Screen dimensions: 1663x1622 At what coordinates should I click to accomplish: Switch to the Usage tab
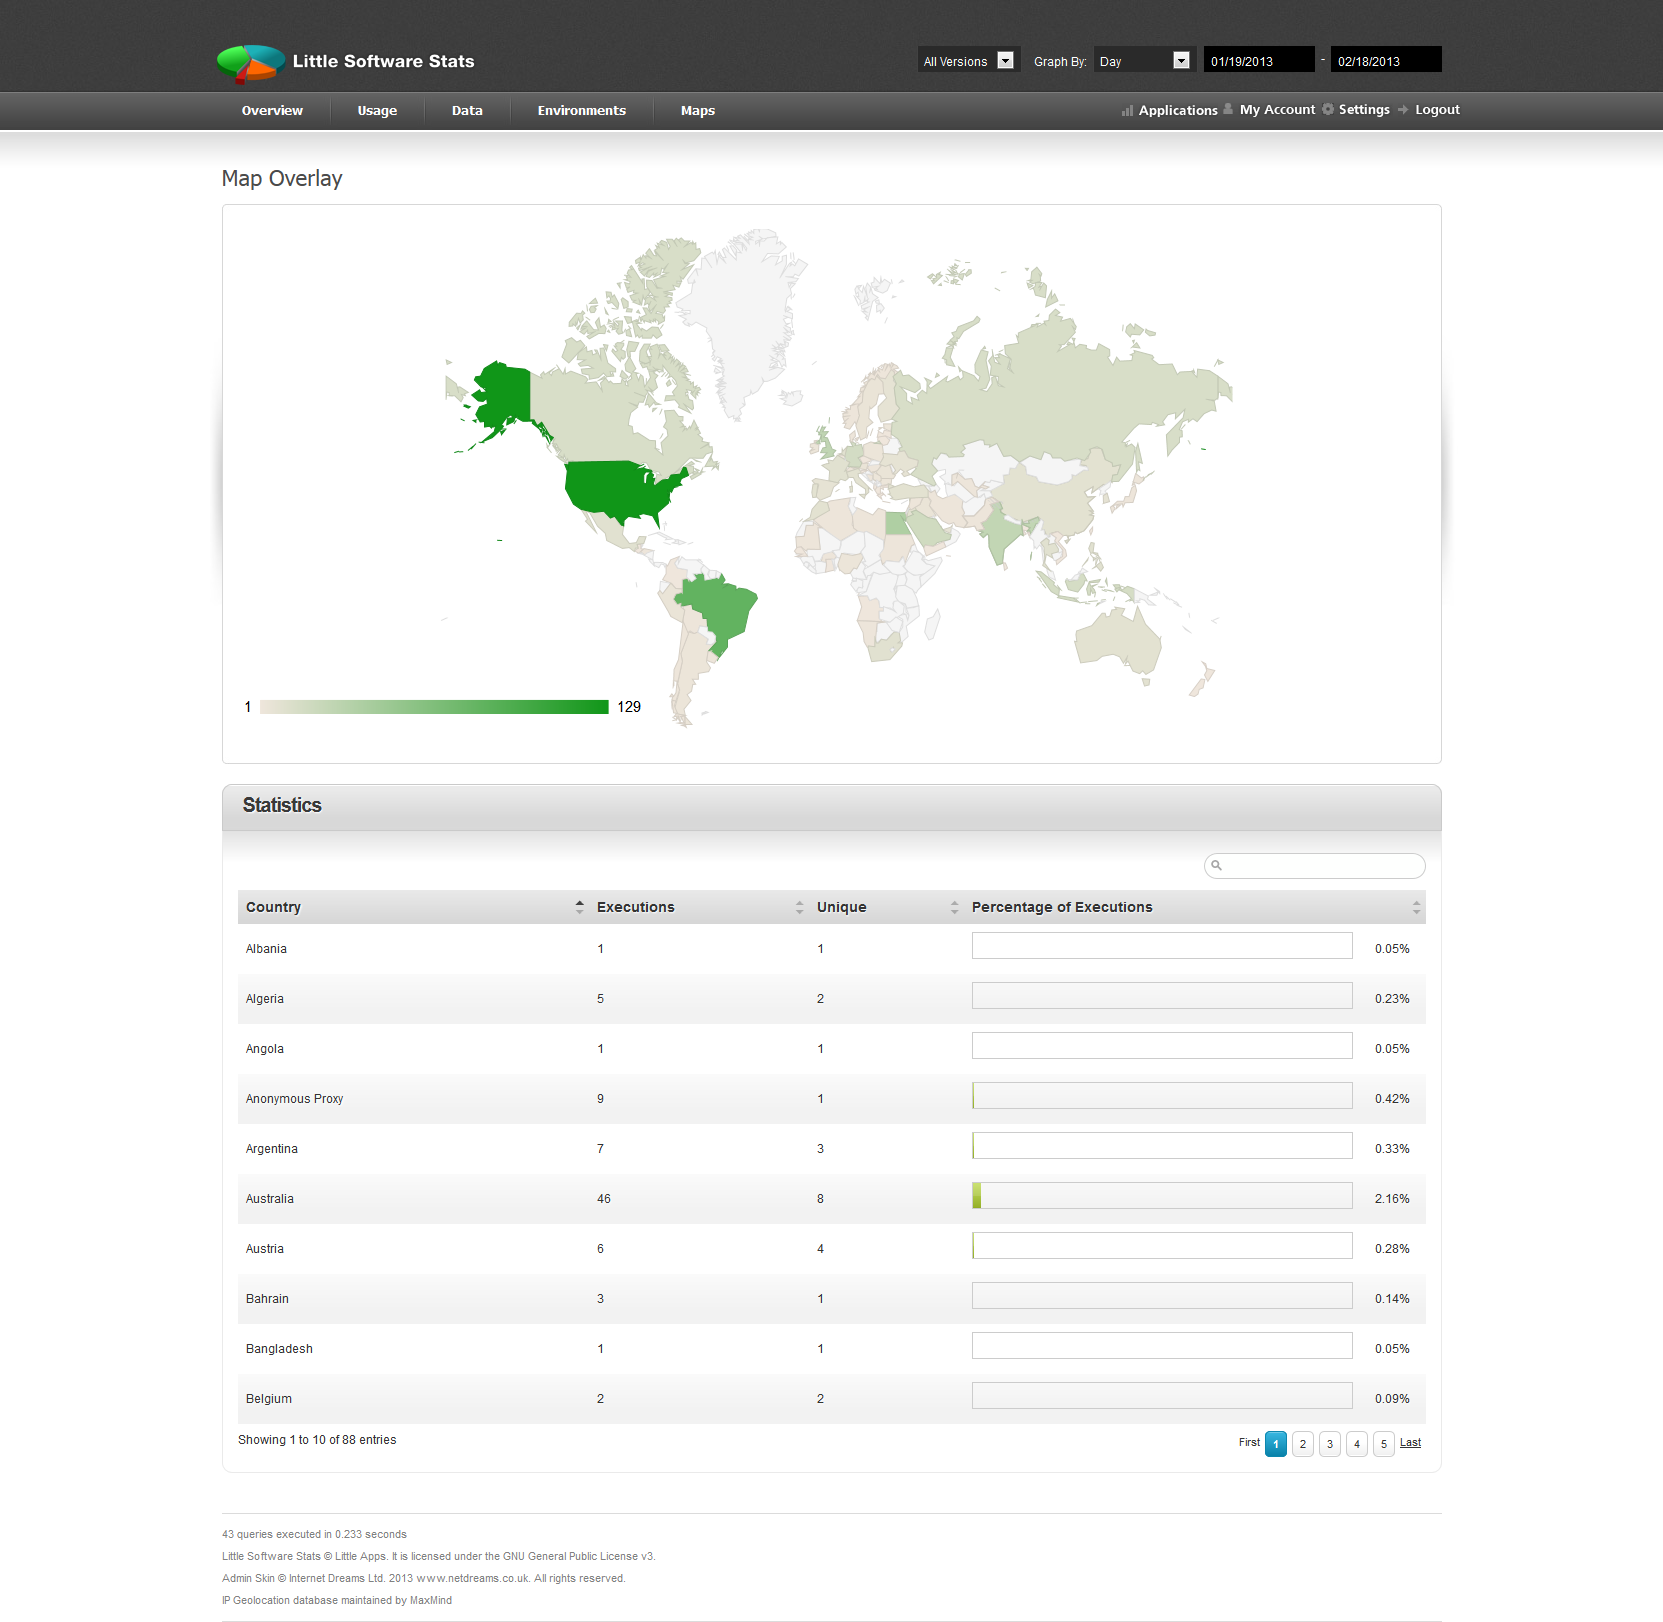pos(377,110)
